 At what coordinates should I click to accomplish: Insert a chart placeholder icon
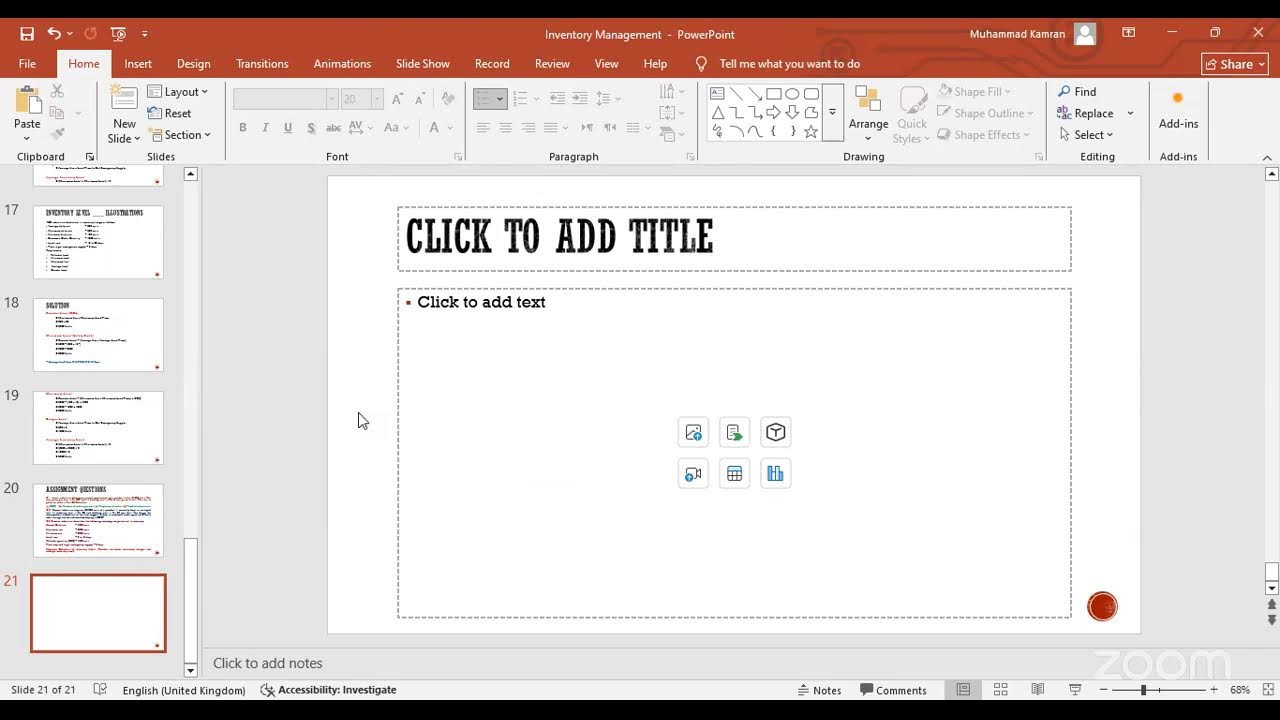click(775, 474)
